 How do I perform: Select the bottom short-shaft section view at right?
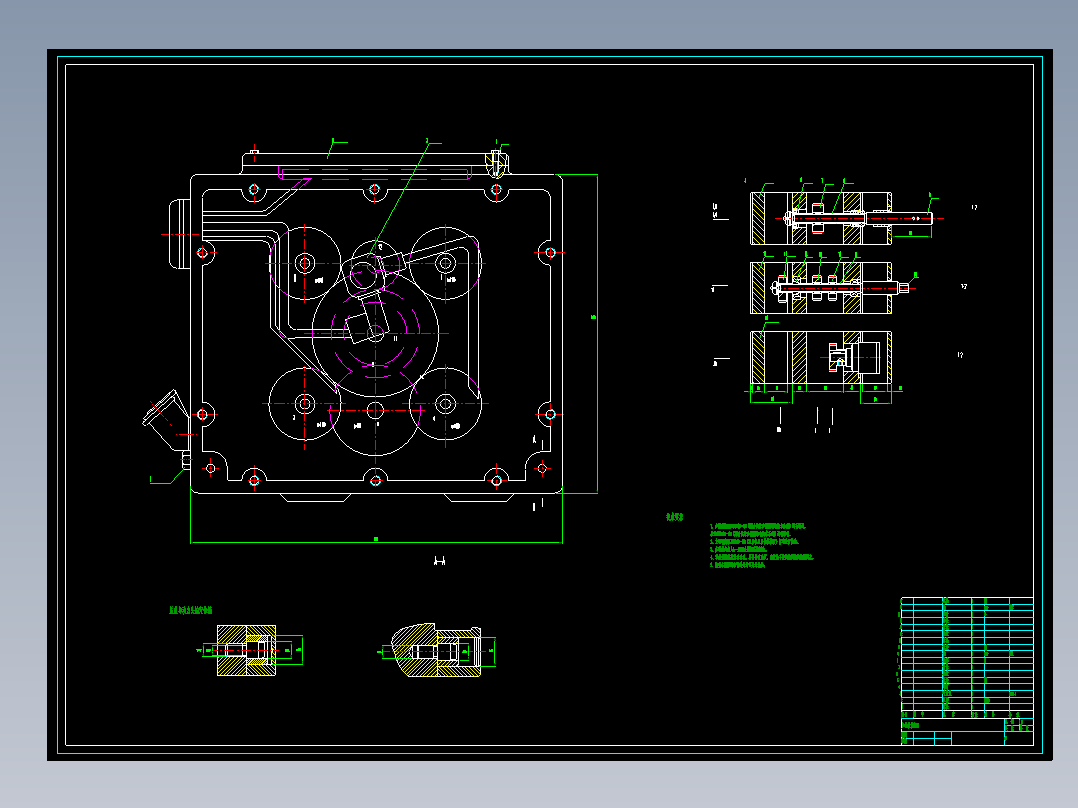click(x=821, y=358)
